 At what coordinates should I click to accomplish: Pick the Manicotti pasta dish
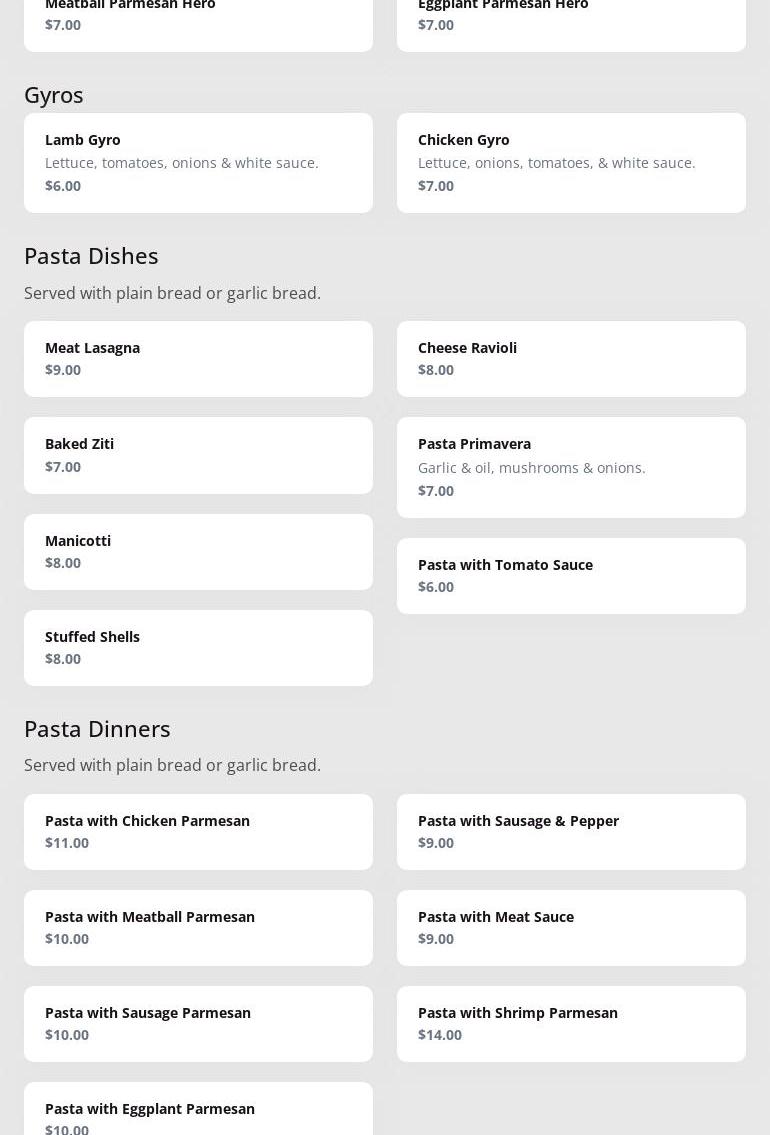[x=198, y=551]
